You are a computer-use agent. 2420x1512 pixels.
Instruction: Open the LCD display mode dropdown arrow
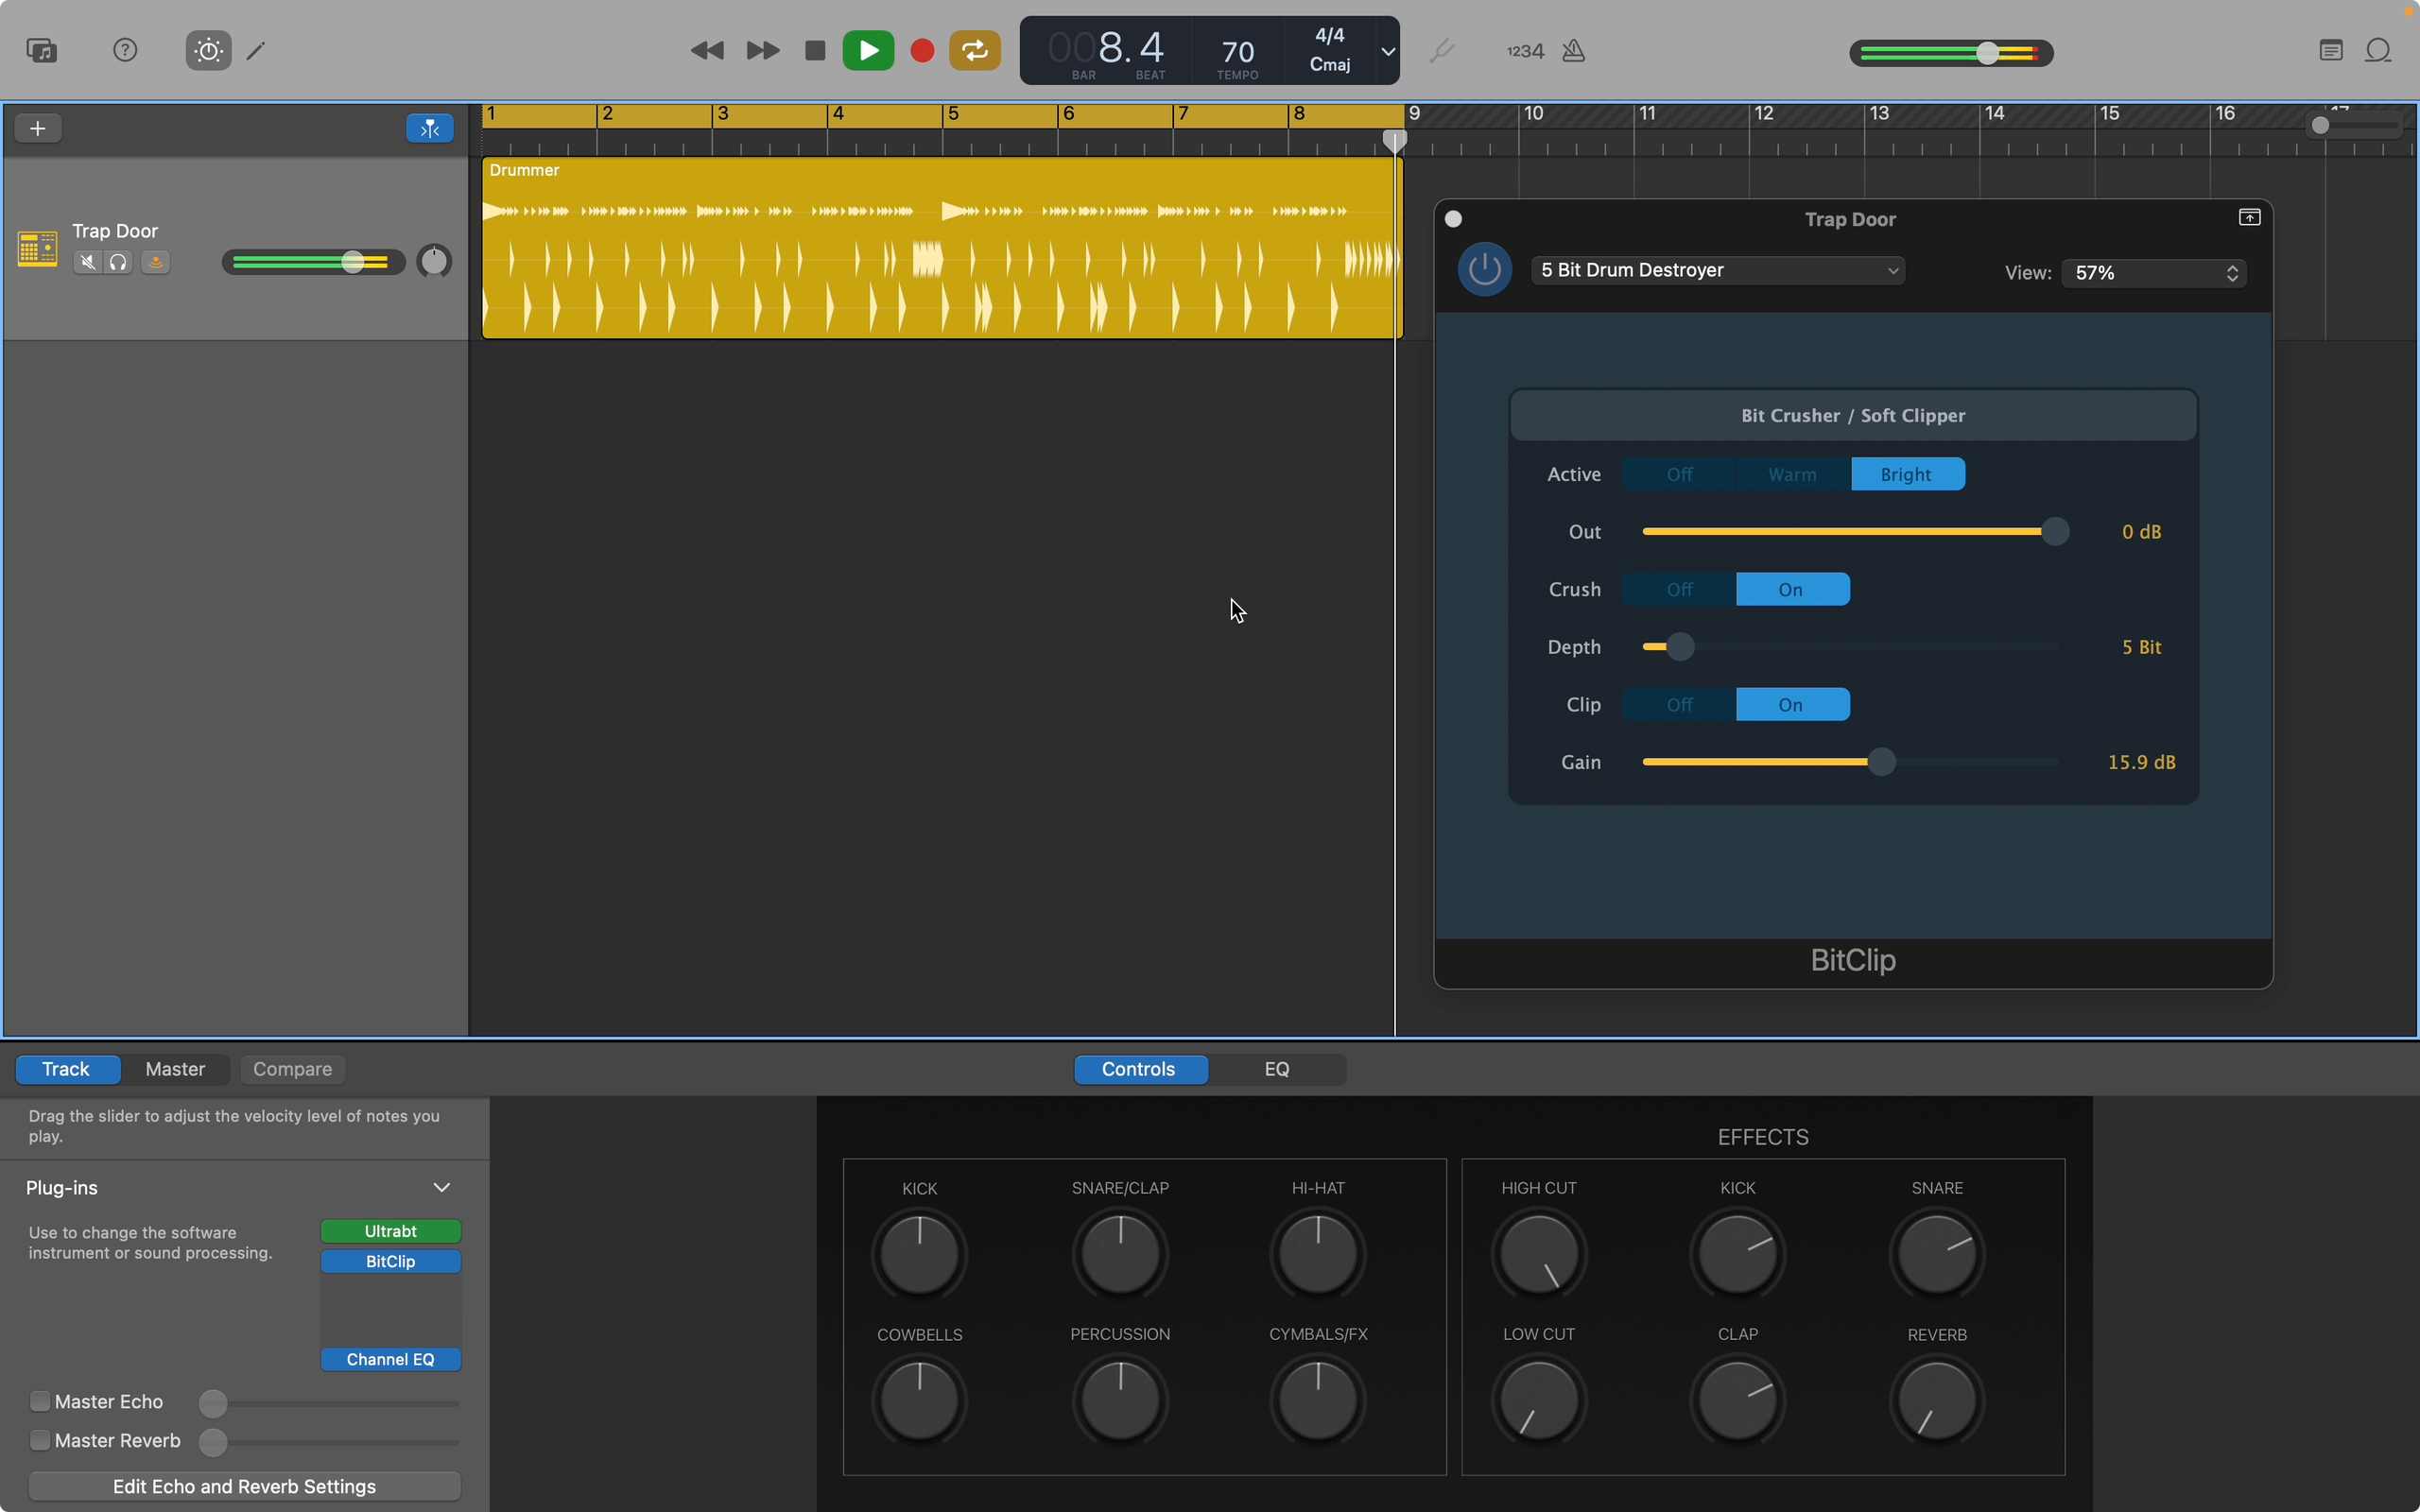1388,51
